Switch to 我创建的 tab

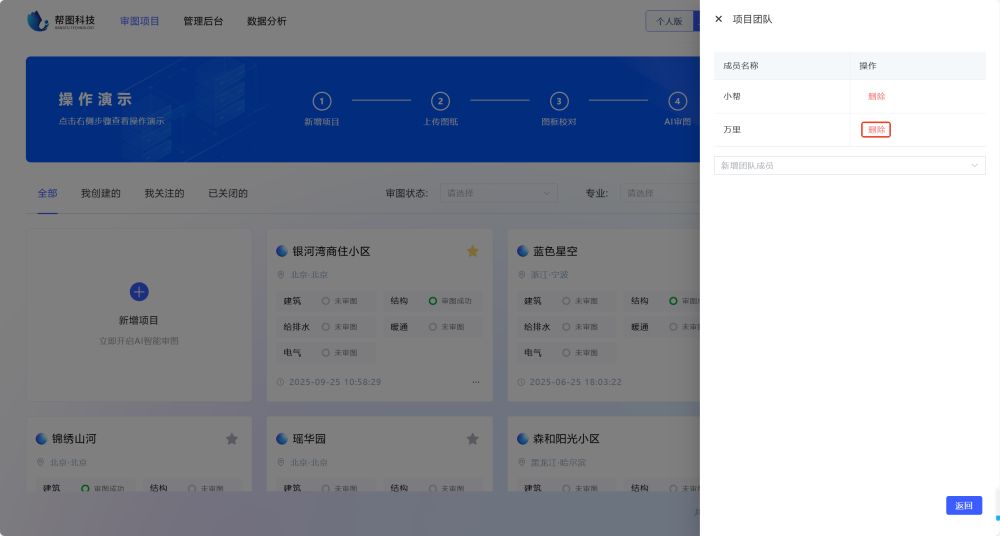click(100, 193)
